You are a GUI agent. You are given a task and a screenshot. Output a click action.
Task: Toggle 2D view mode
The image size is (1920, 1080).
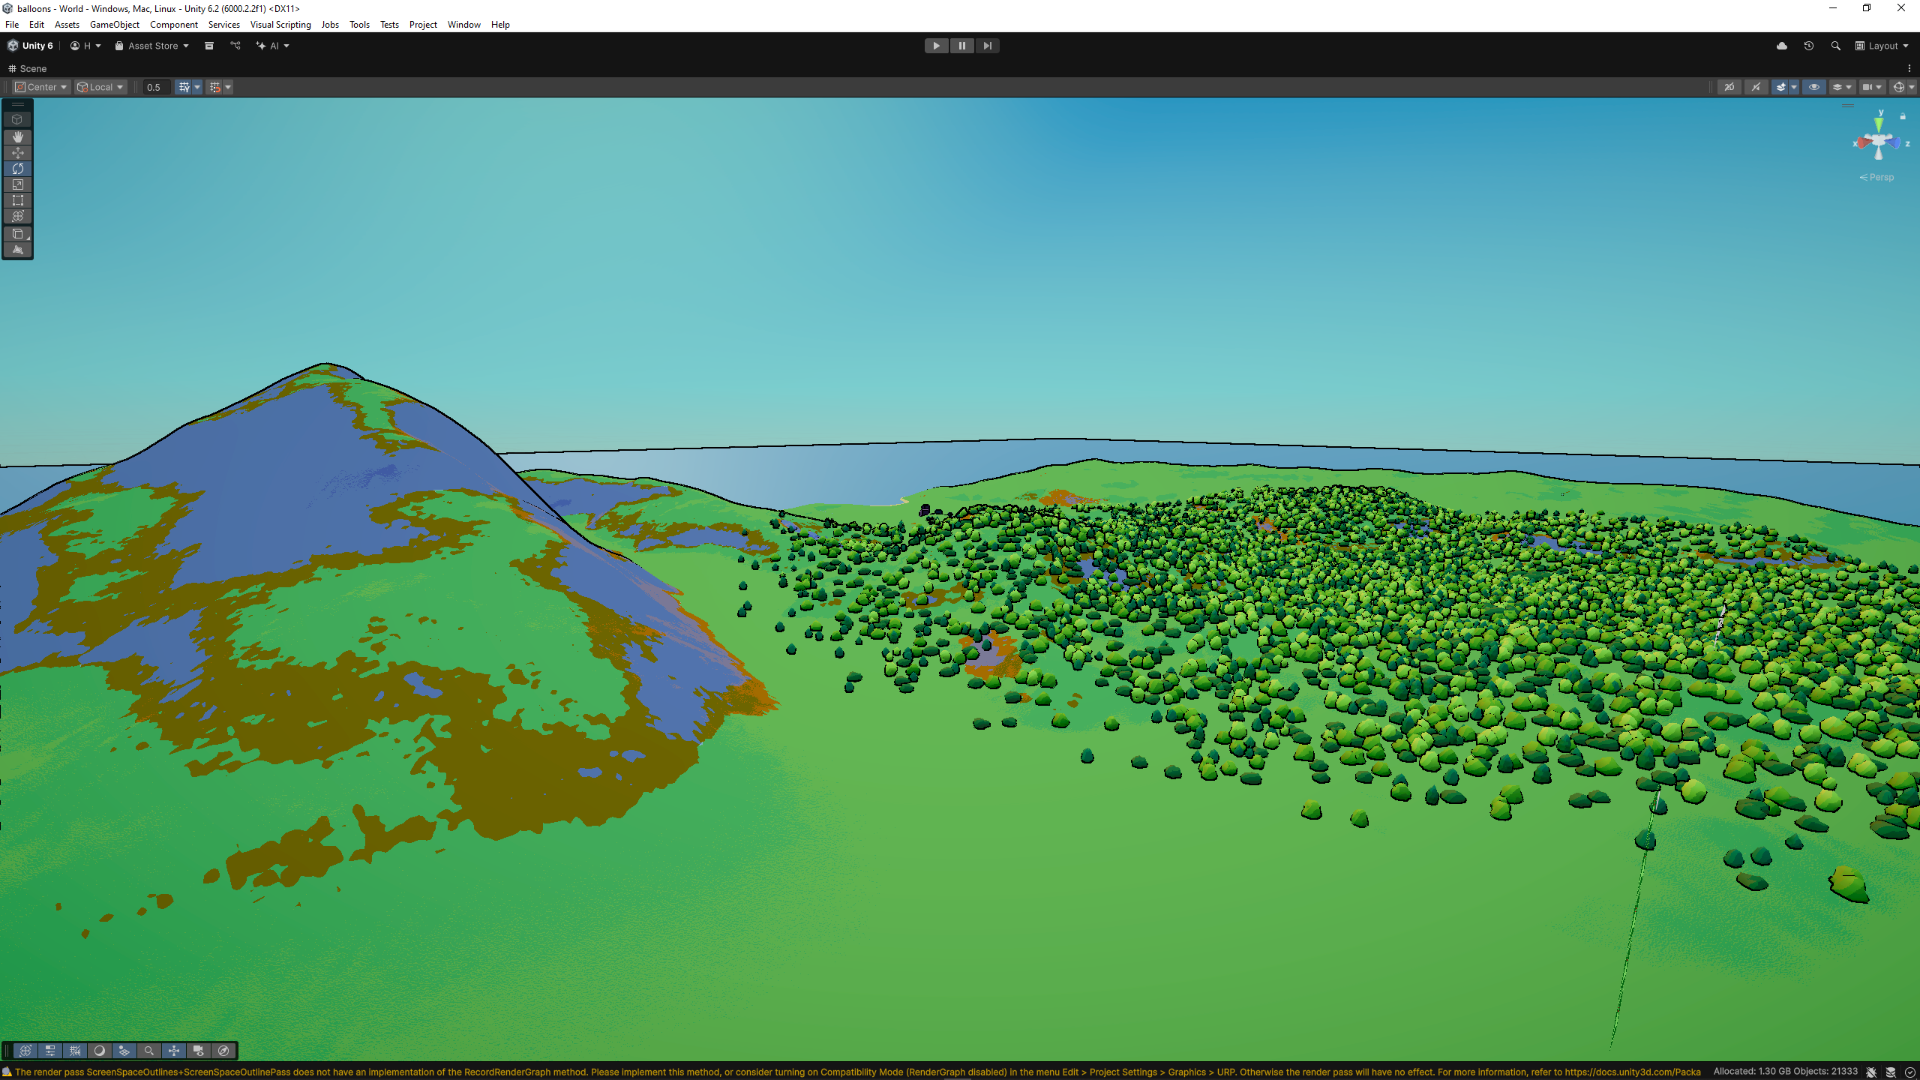(x=1729, y=87)
